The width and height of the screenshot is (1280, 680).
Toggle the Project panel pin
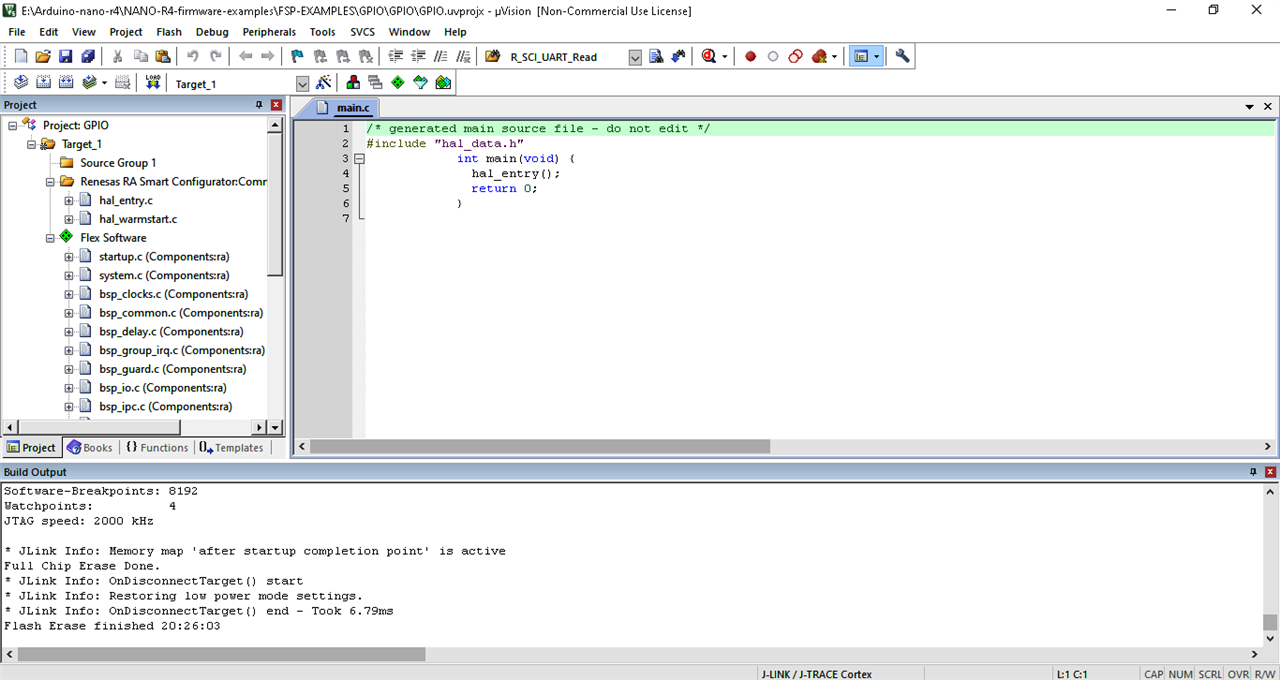pyautogui.click(x=259, y=105)
